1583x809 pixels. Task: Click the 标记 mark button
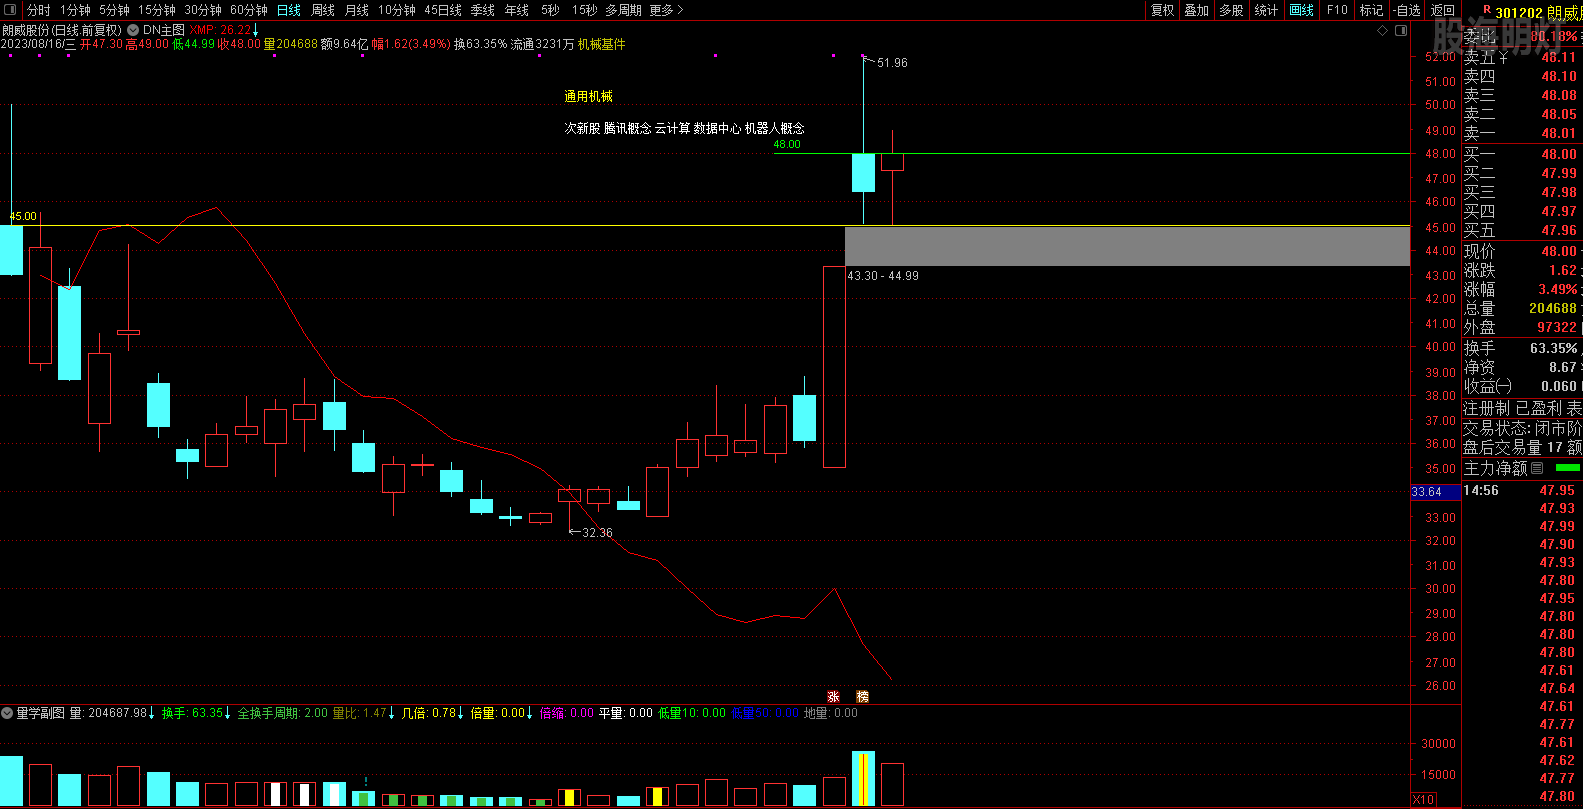coord(1371,10)
